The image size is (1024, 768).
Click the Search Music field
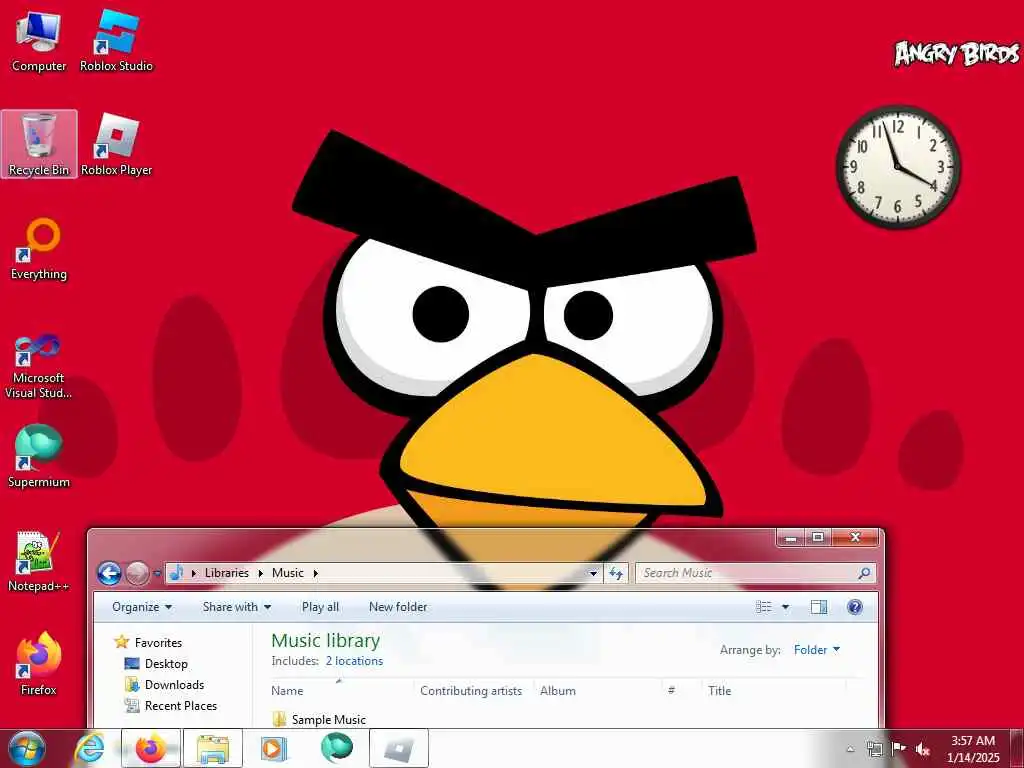[754, 573]
